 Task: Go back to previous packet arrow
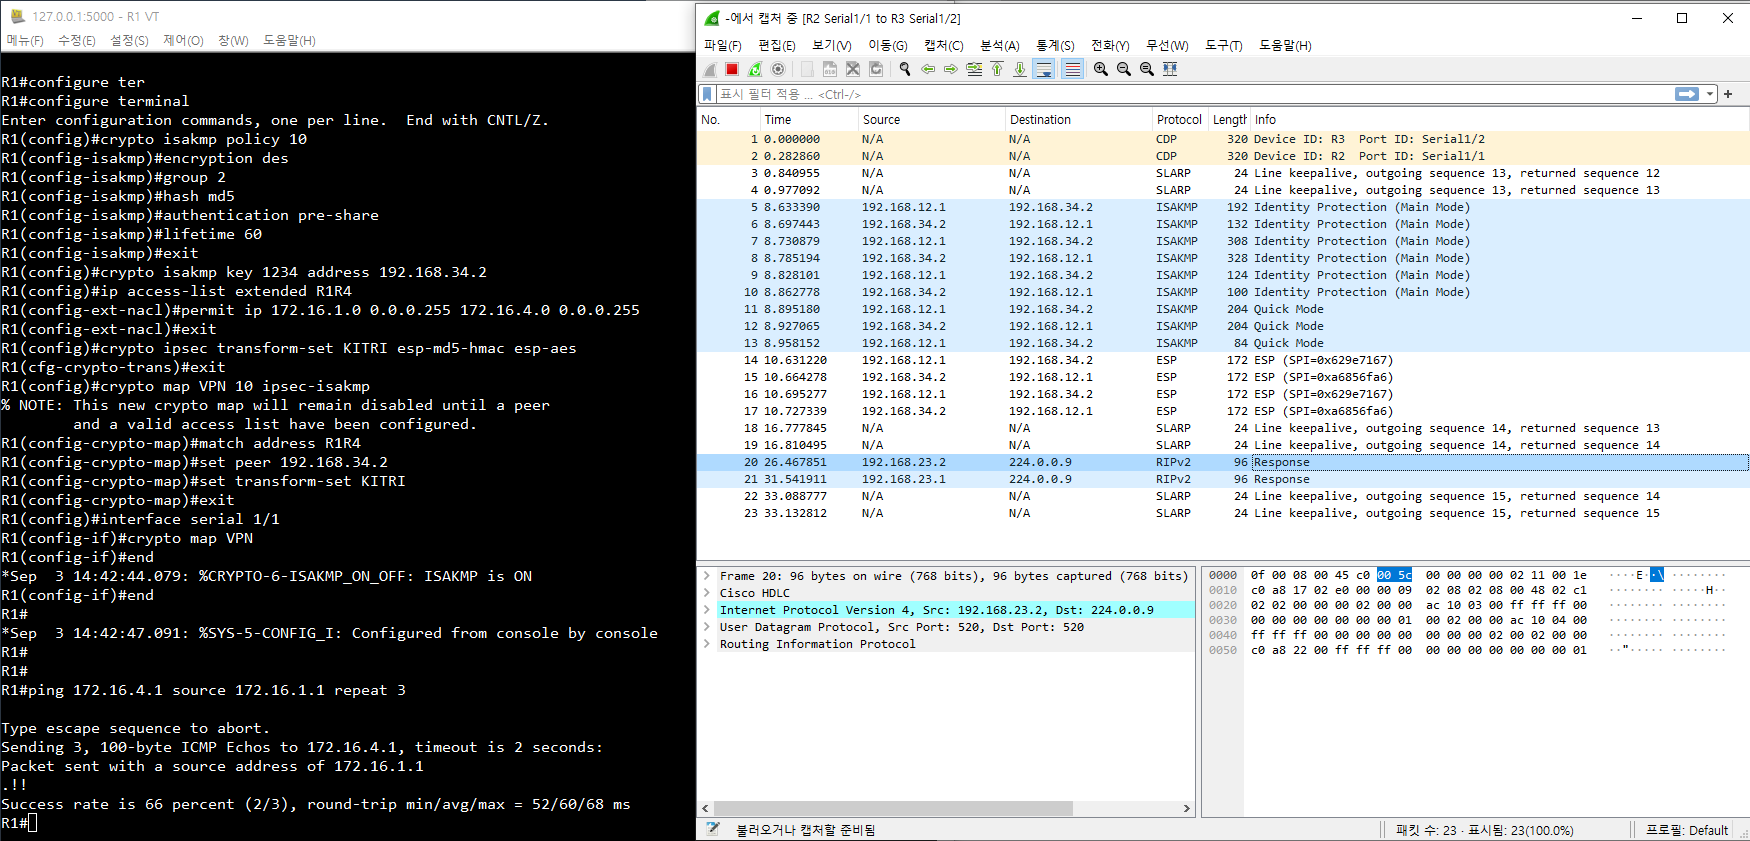coord(928,69)
